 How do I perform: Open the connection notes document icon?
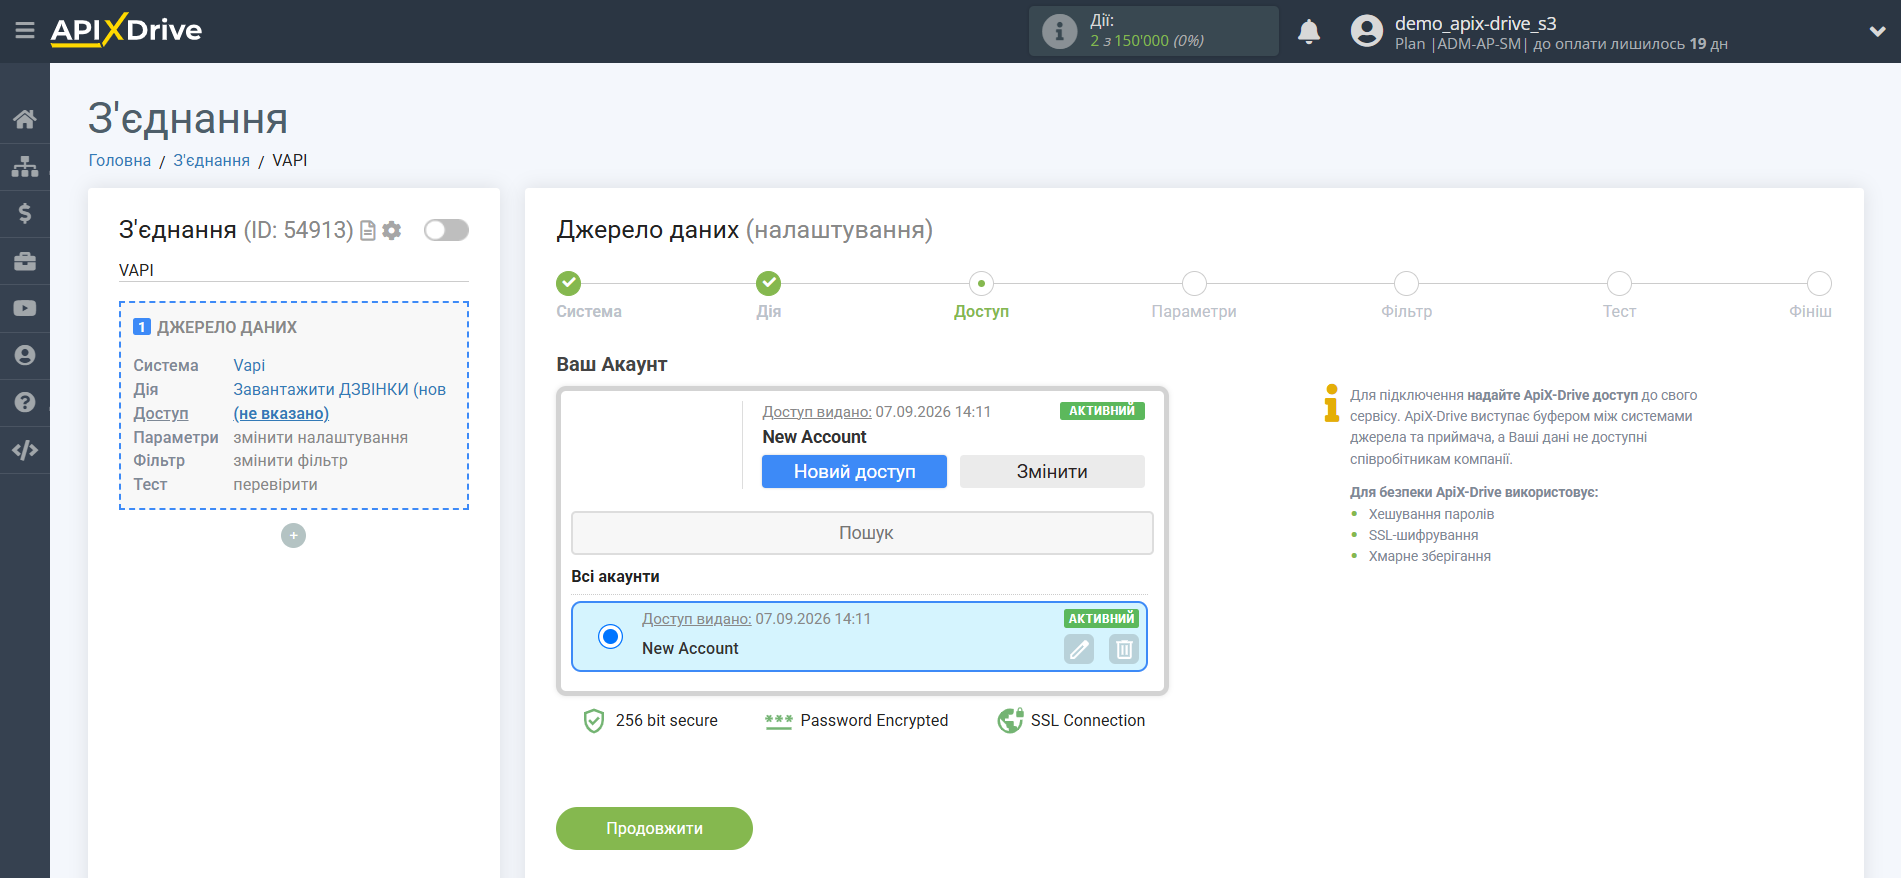click(x=368, y=231)
